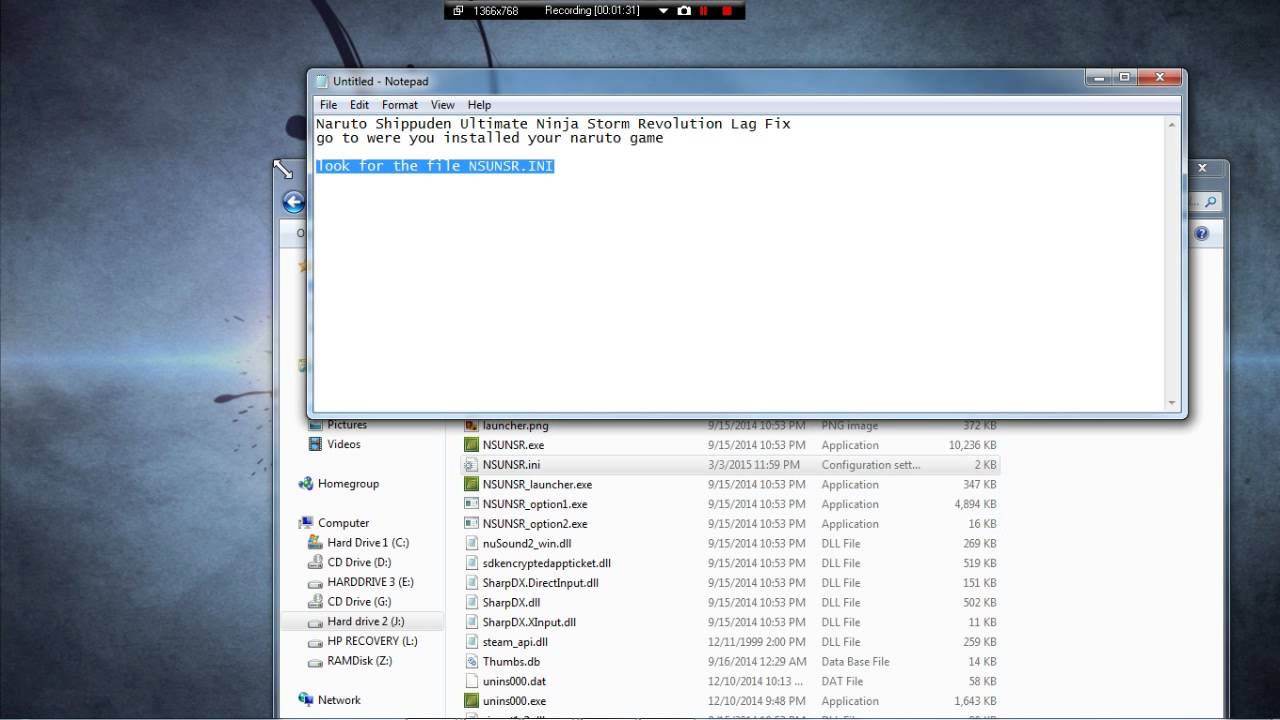This screenshot has width=1280, height=720.
Task: Open RAMDisk (Z:) drive
Action: click(359, 661)
